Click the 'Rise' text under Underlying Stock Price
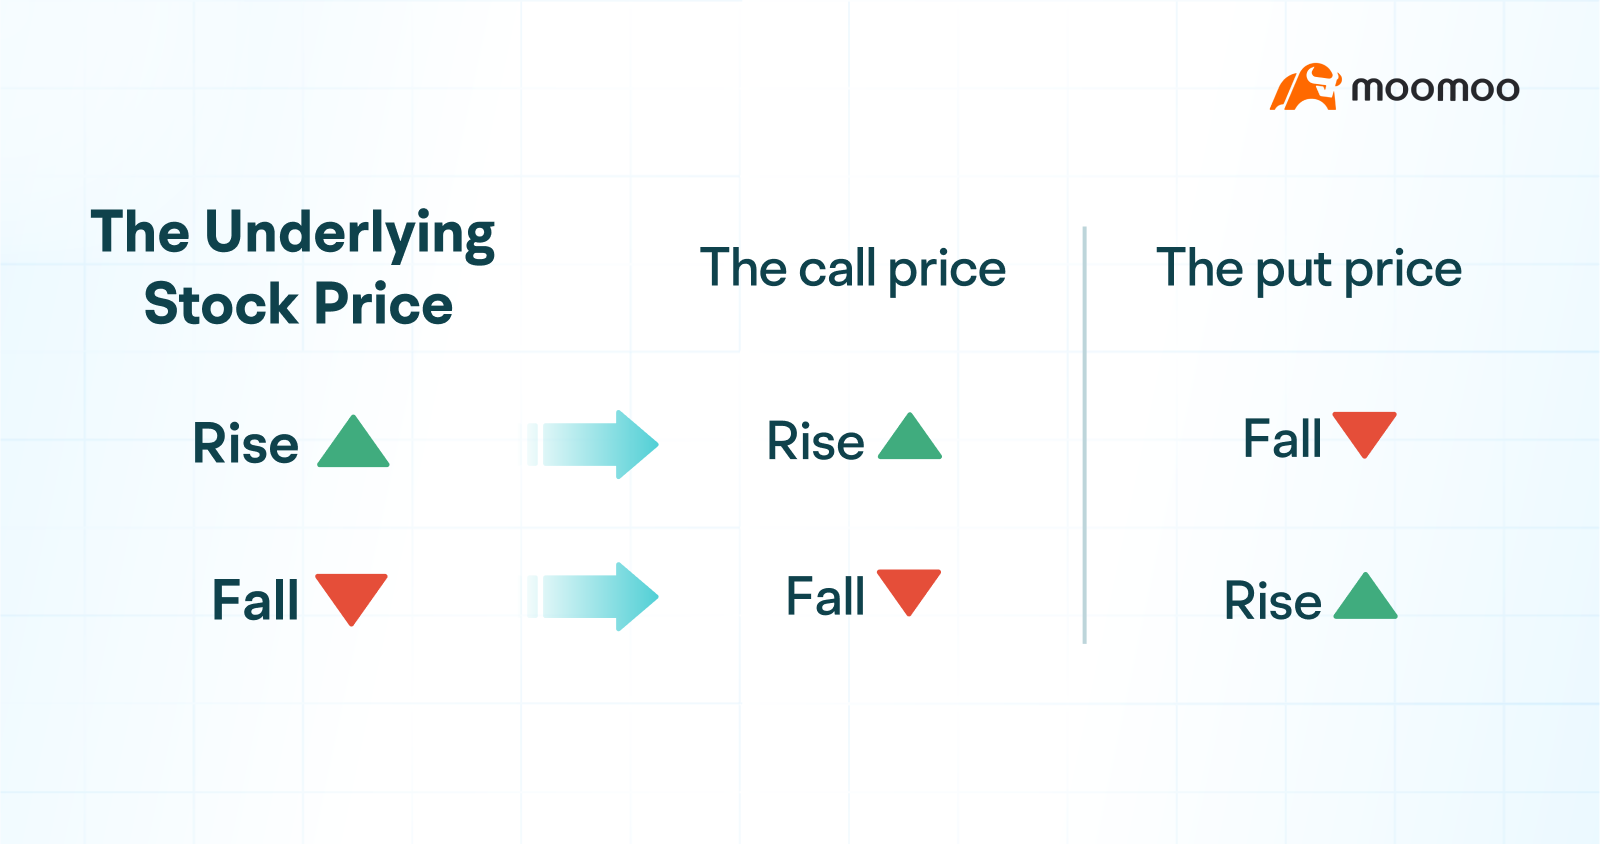1601x844 pixels. pos(246,444)
